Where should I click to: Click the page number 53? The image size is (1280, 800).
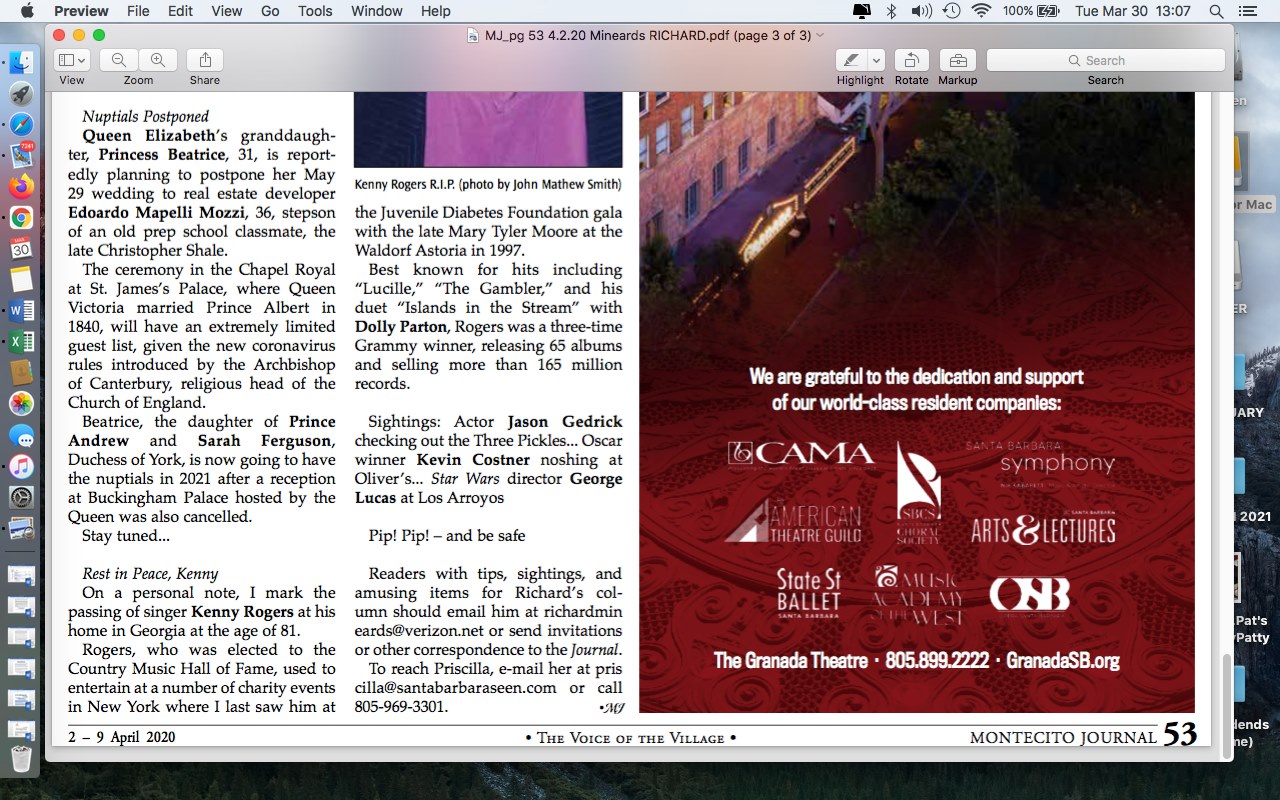[x=1180, y=735]
